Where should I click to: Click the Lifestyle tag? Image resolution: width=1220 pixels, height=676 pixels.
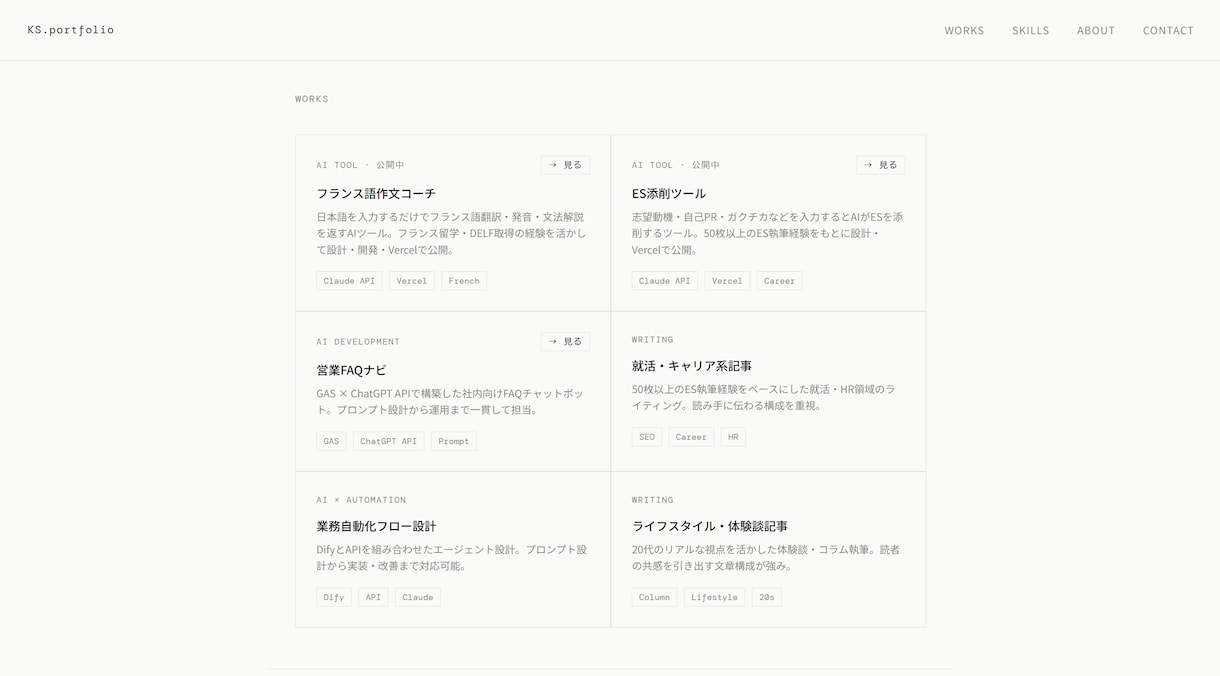click(x=714, y=597)
